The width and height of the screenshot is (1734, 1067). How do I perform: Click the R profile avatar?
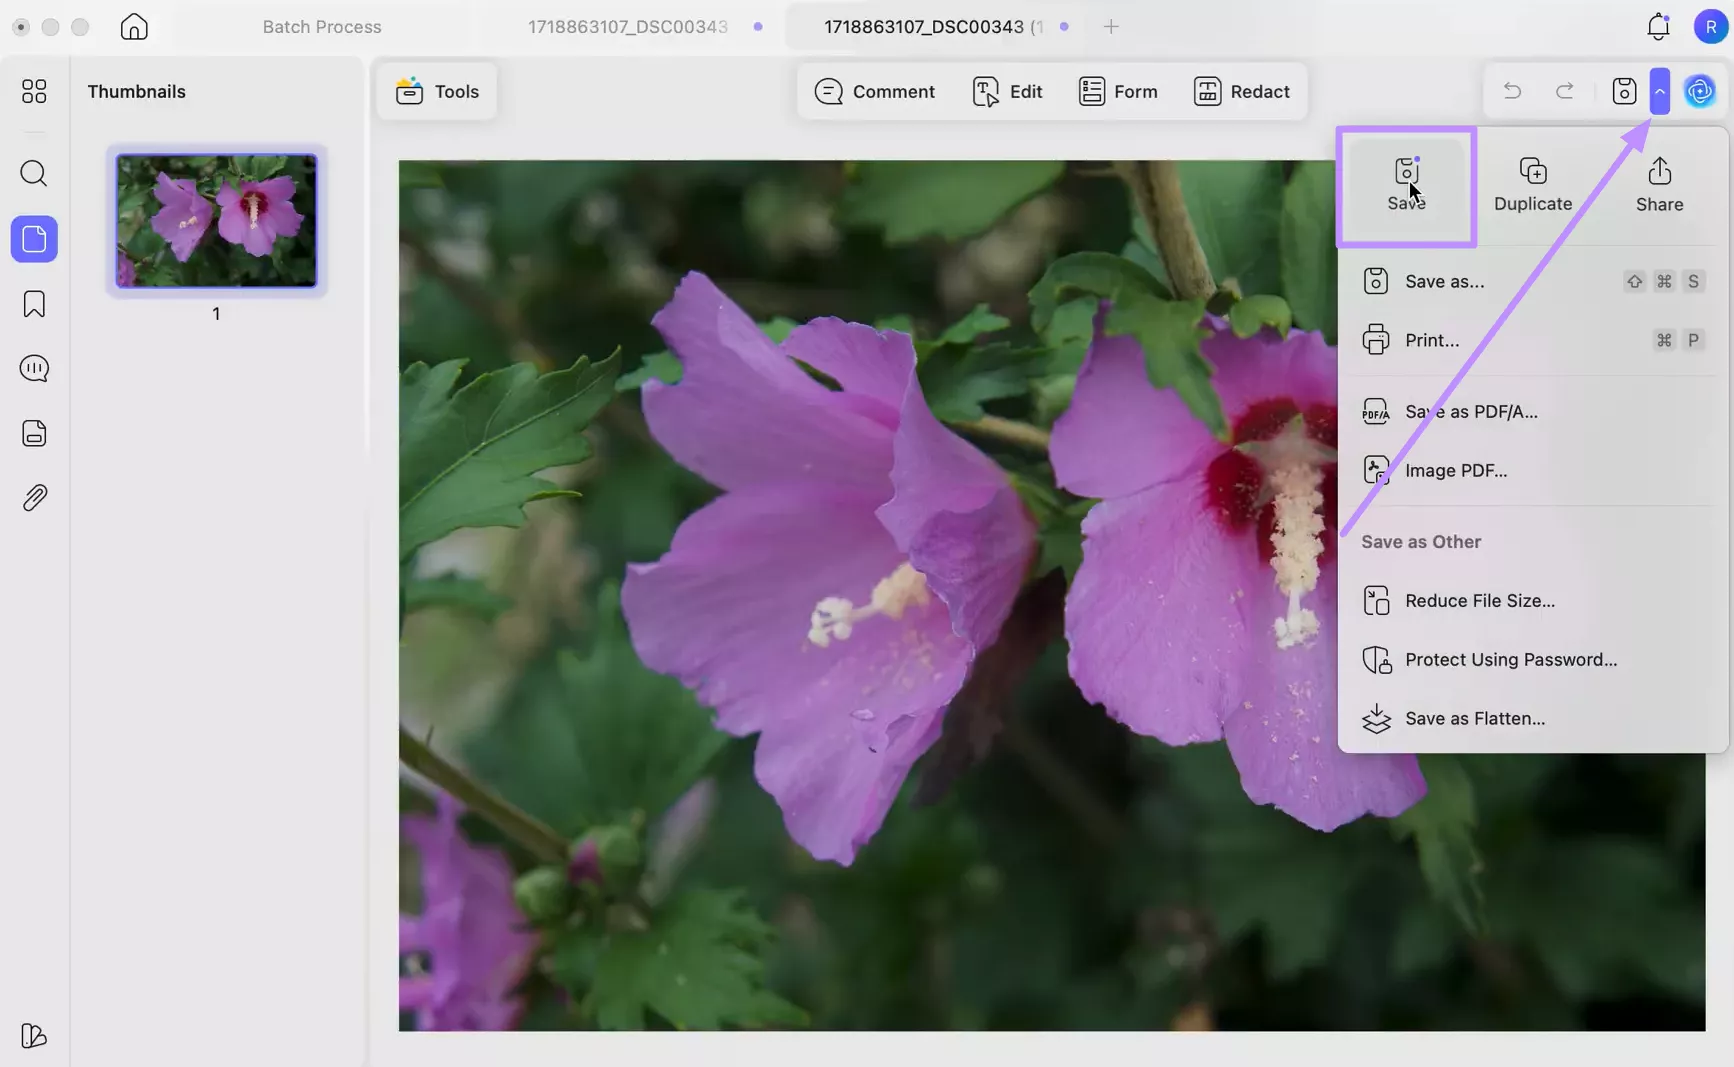[1709, 27]
